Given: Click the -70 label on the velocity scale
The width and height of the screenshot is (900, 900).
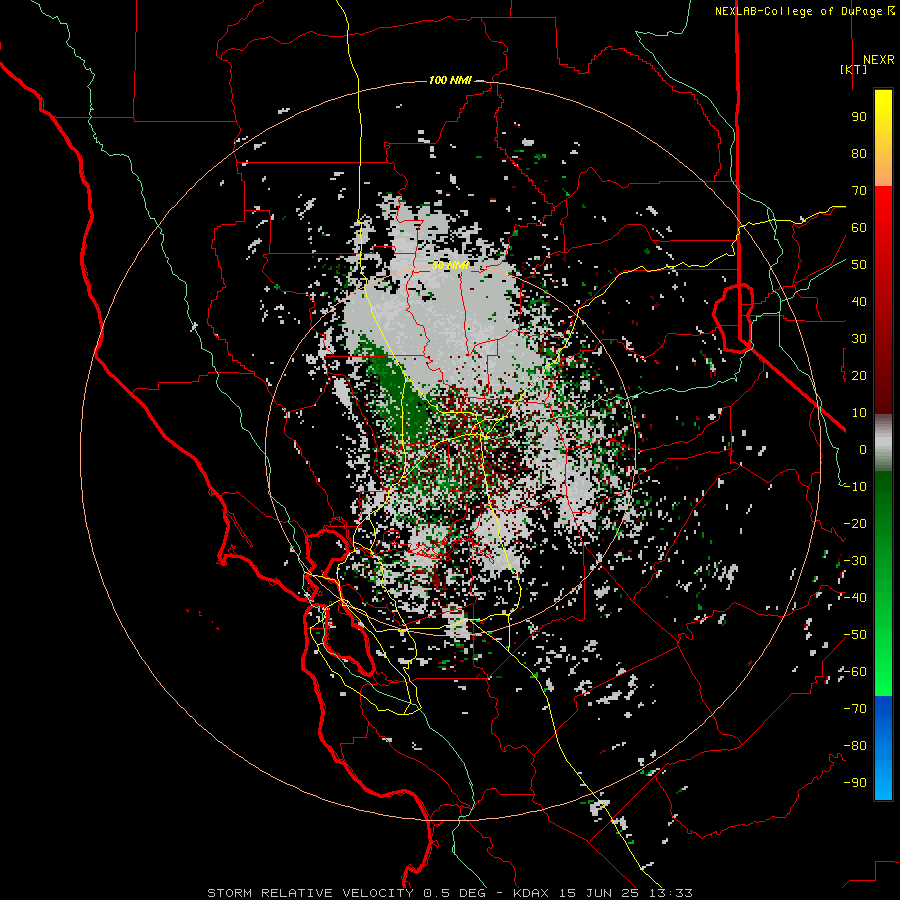Looking at the screenshot, I should [855, 709].
